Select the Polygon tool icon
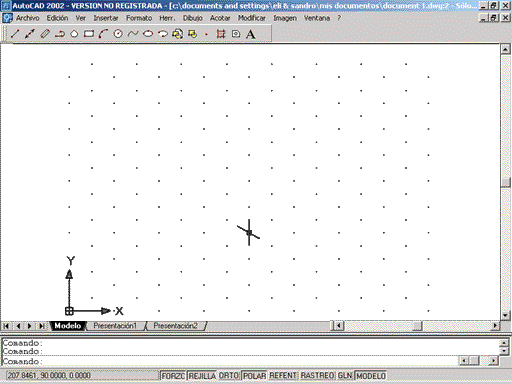 (x=74, y=34)
